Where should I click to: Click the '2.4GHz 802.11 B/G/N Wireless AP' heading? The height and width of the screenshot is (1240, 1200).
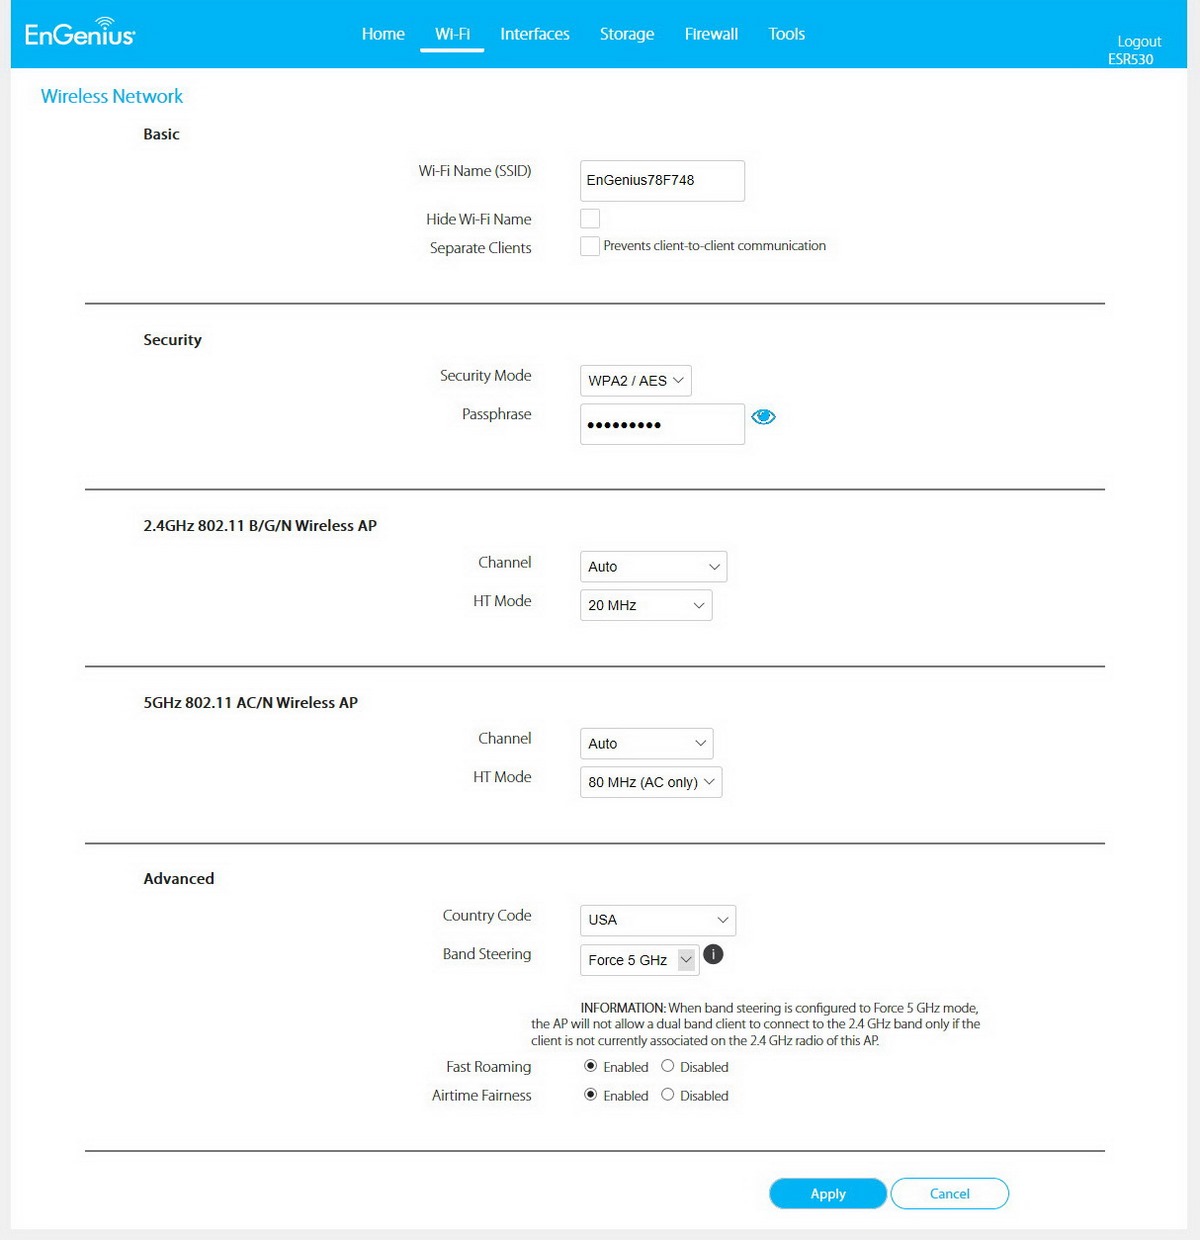coord(260,526)
